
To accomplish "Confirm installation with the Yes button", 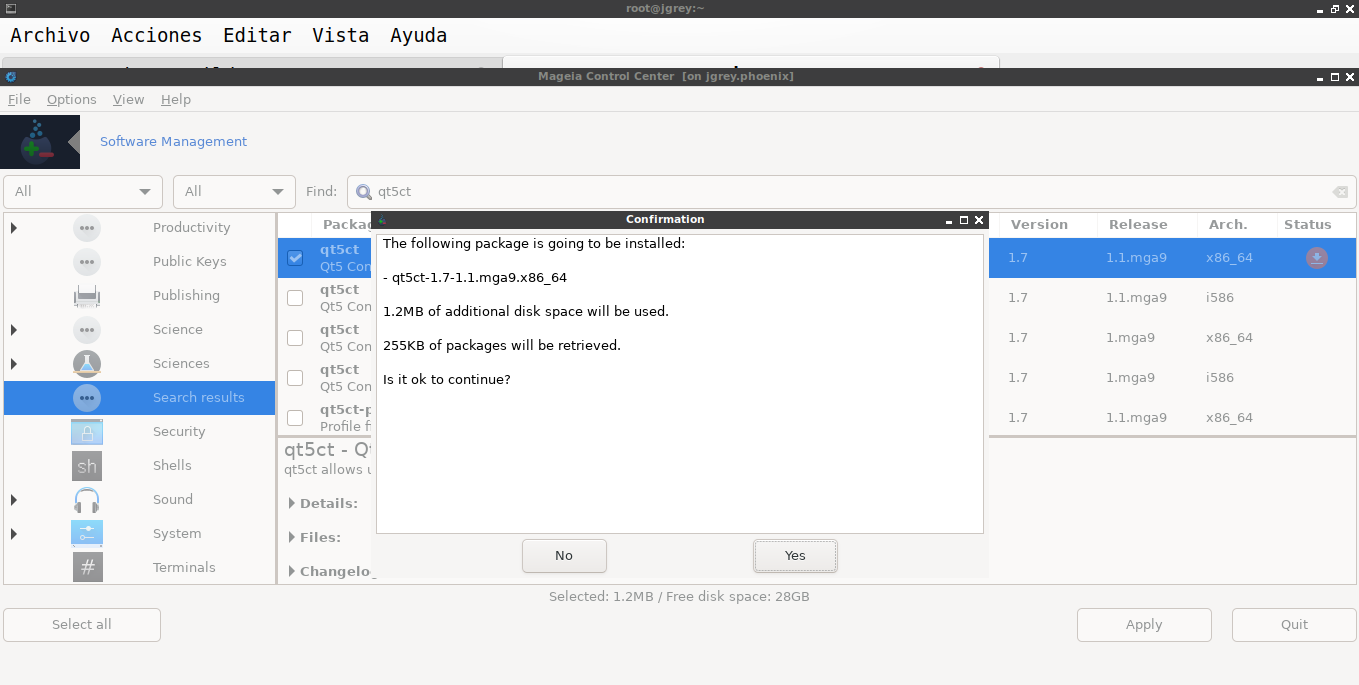I will tap(795, 556).
